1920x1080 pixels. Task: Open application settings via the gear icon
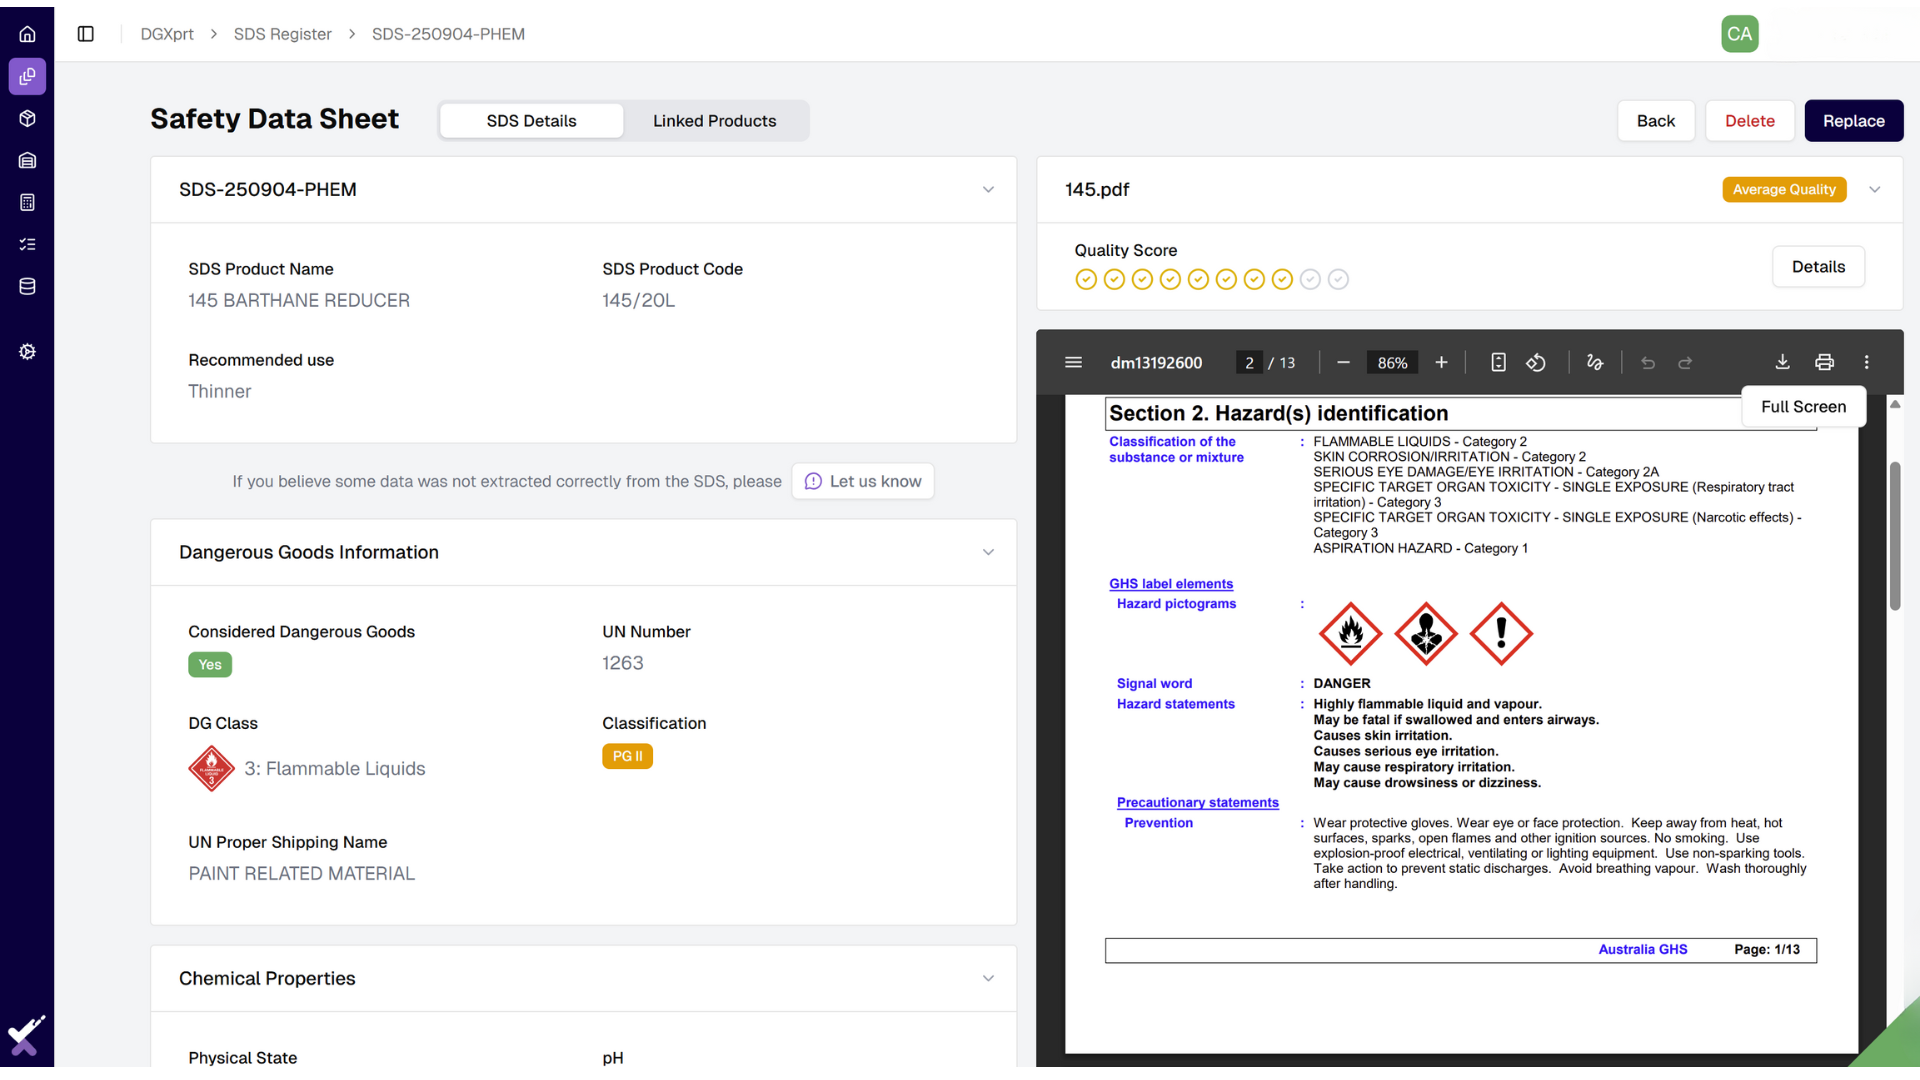[27, 351]
